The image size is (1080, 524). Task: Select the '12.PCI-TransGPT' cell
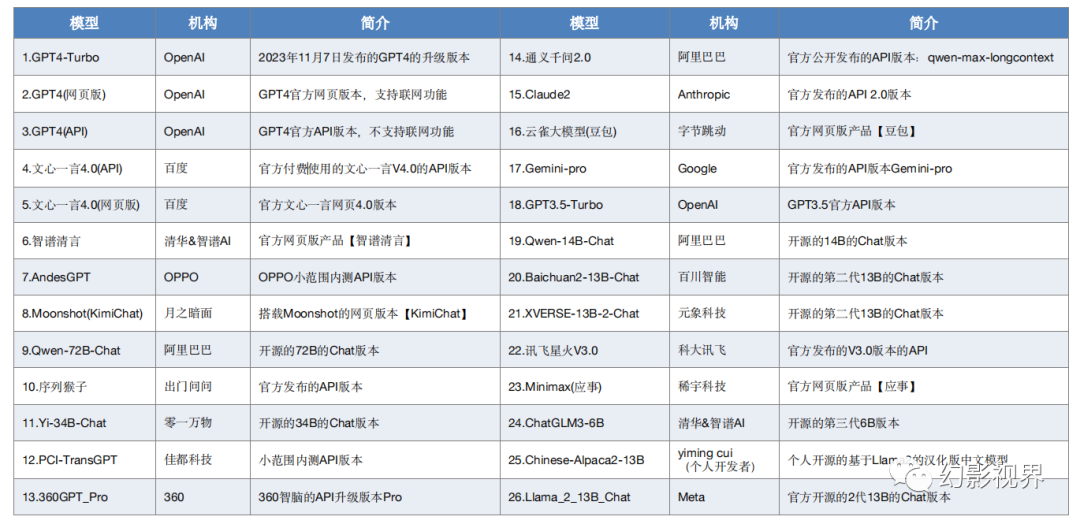84,460
